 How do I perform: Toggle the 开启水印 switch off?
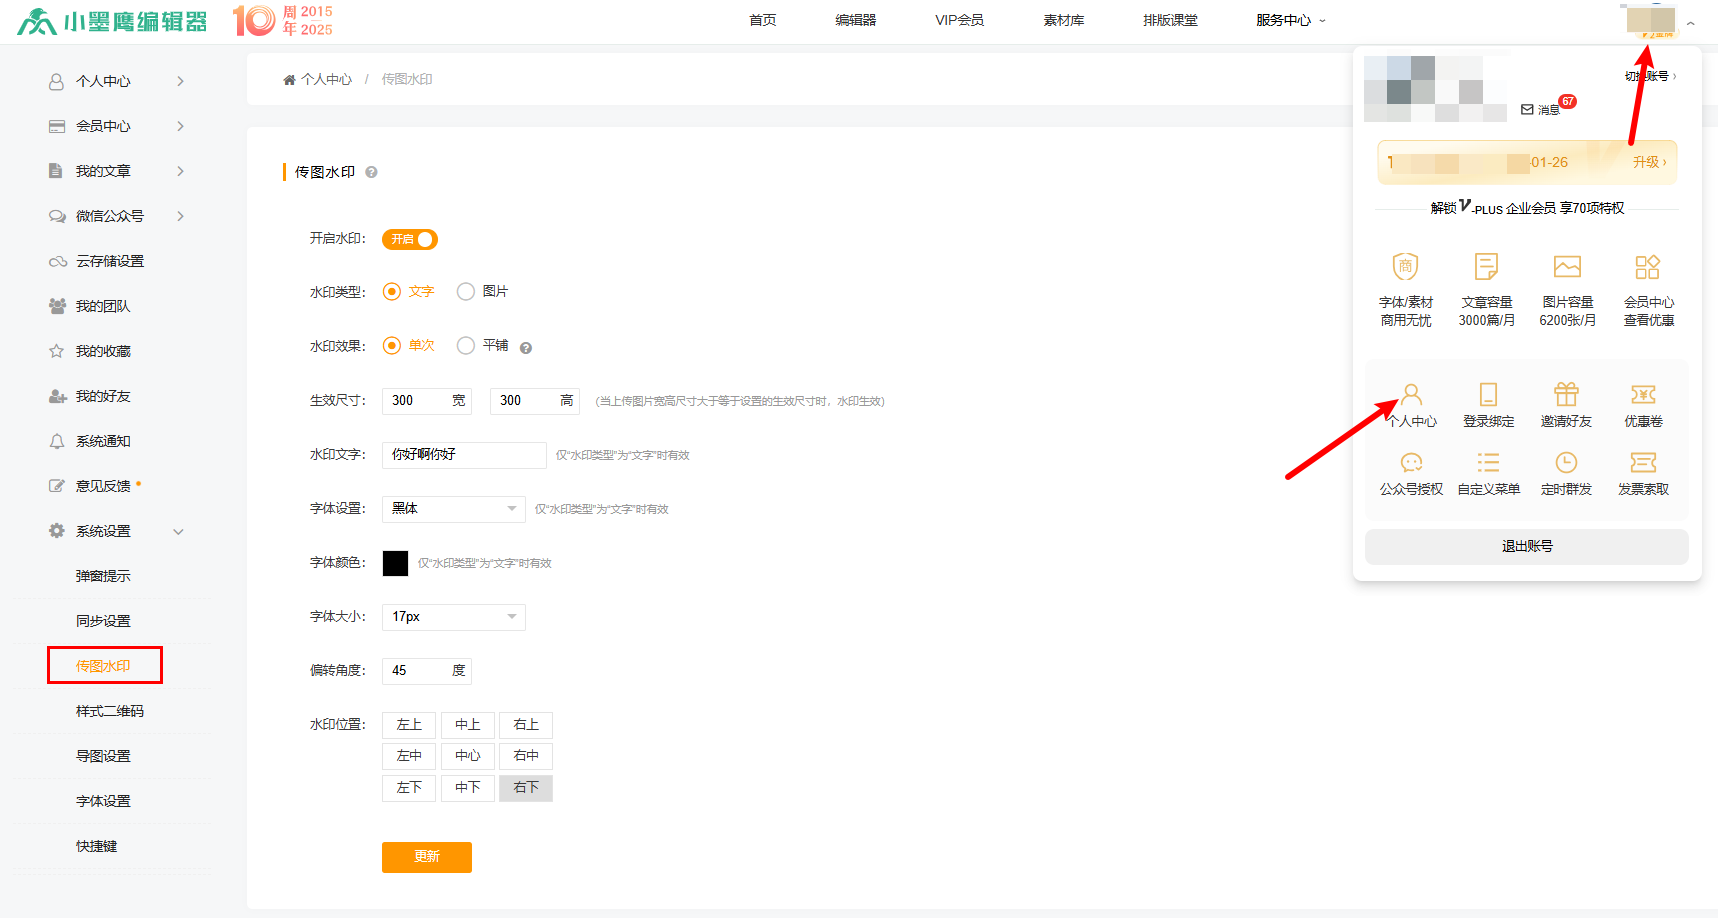click(x=410, y=240)
